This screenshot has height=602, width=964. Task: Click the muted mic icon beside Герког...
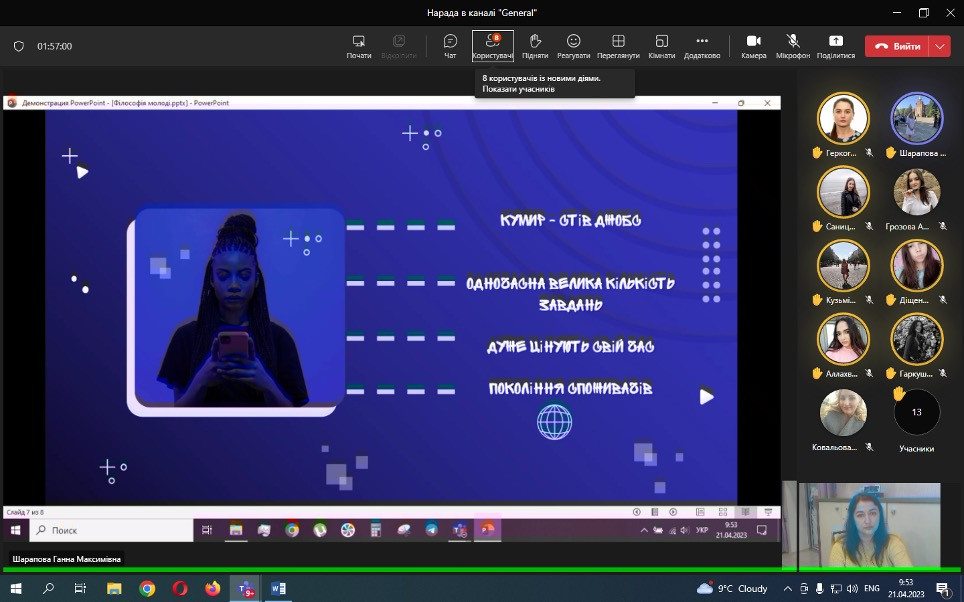coord(869,152)
